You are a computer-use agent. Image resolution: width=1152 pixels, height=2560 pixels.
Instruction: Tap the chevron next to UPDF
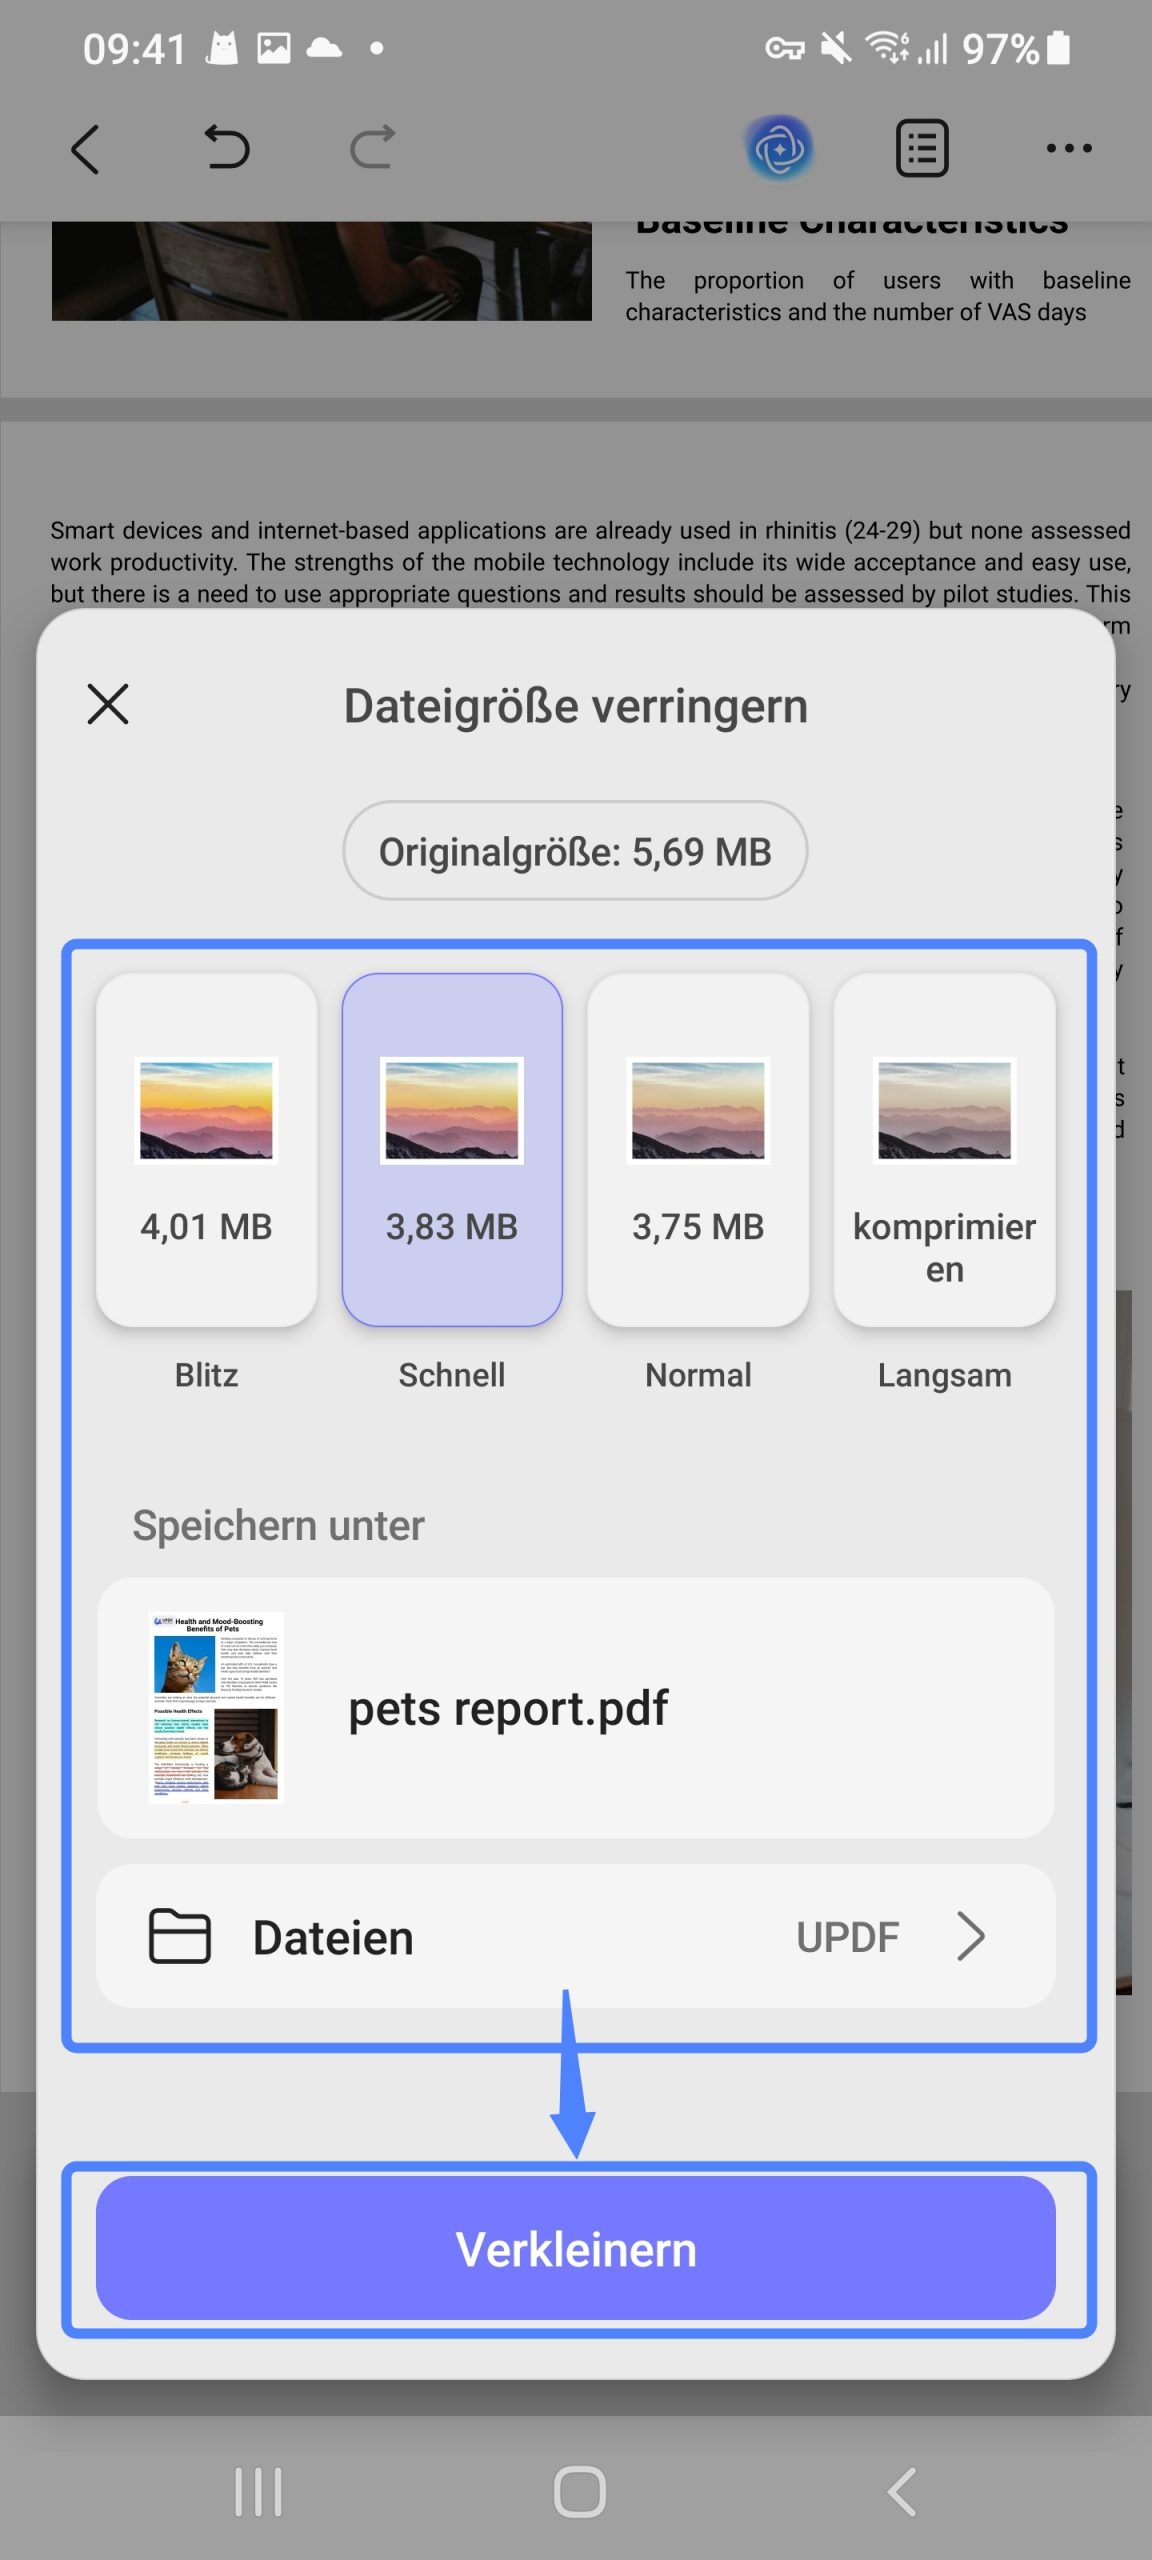click(x=970, y=1936)
